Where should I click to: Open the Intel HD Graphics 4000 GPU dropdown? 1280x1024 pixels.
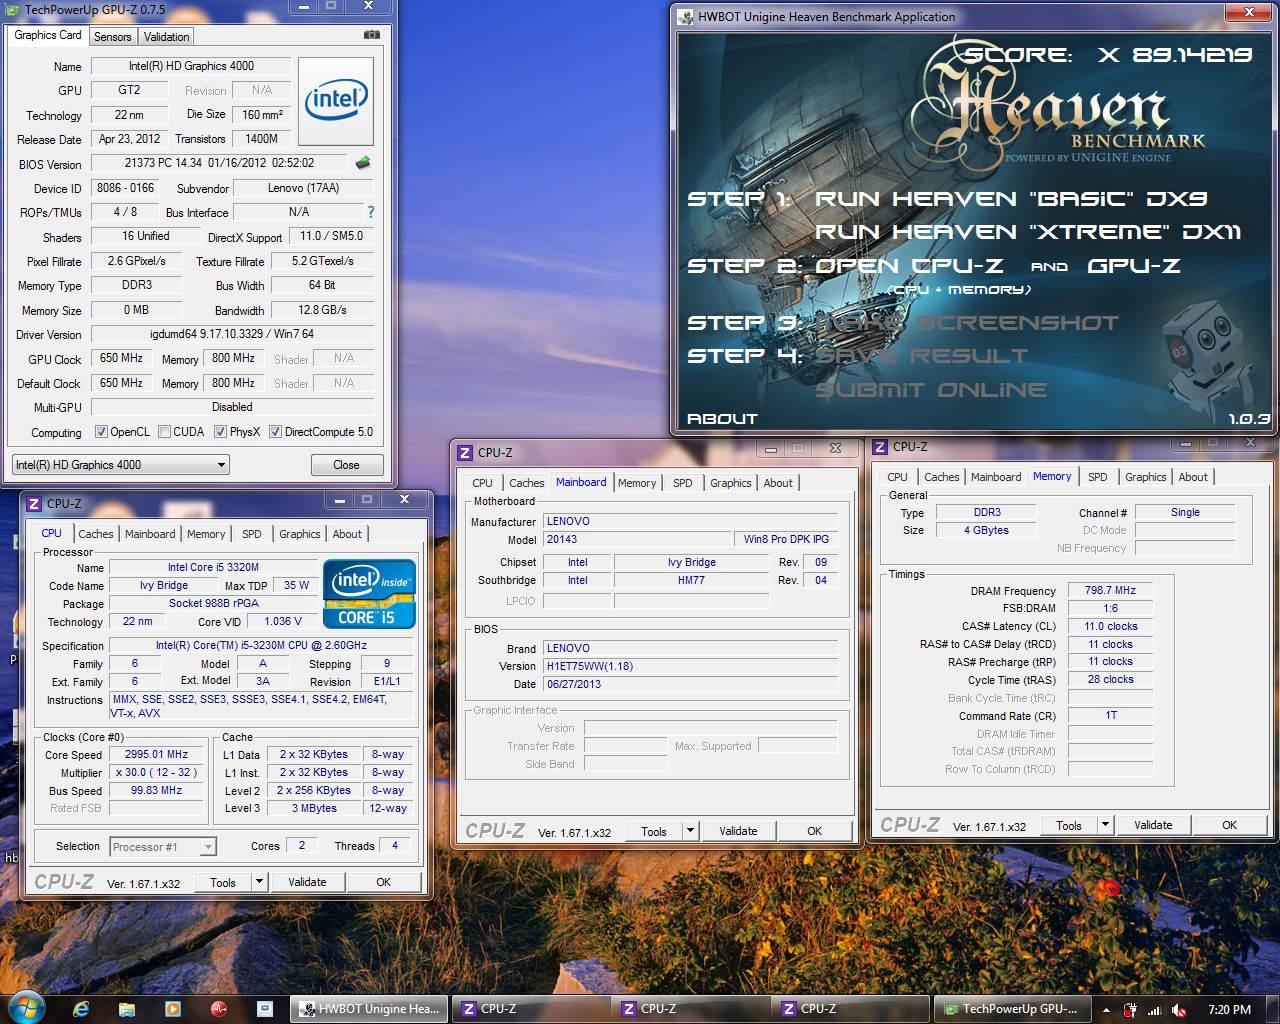[120, 465]
